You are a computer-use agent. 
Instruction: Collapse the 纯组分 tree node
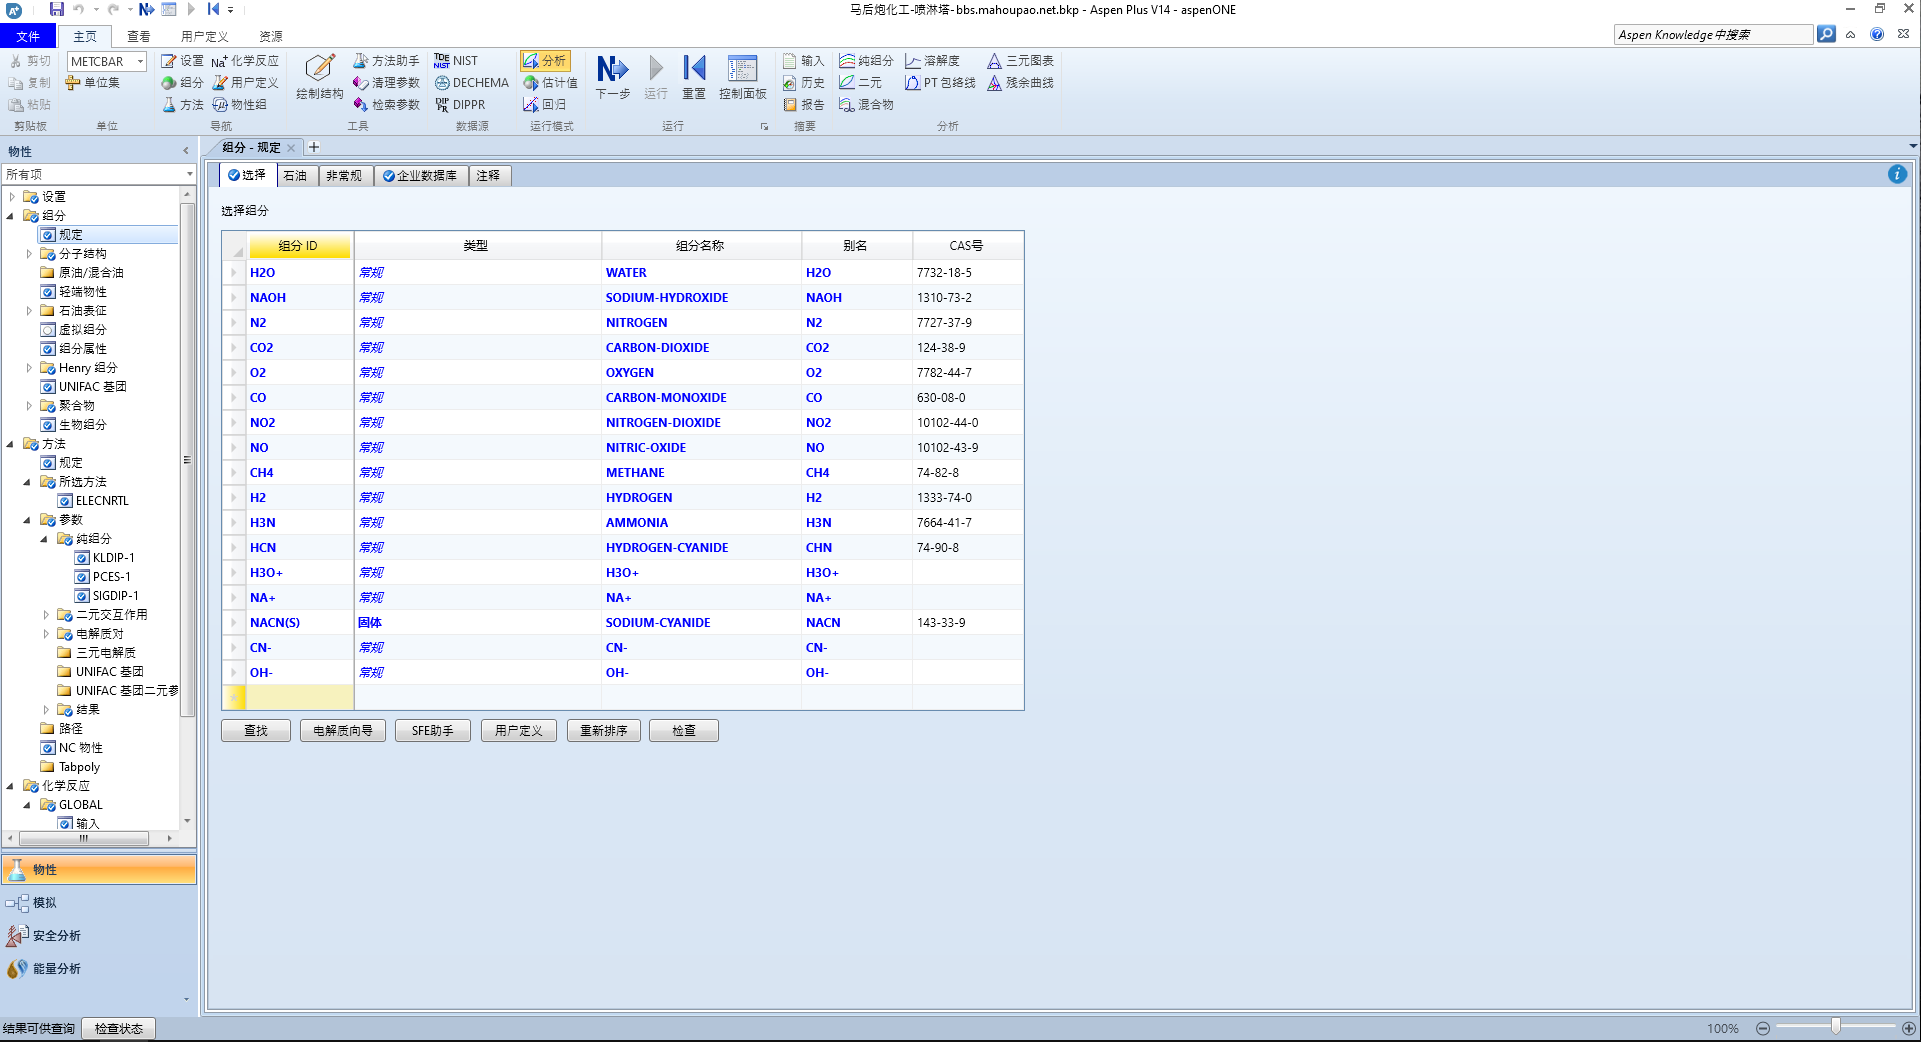click(x=45, y=539)
